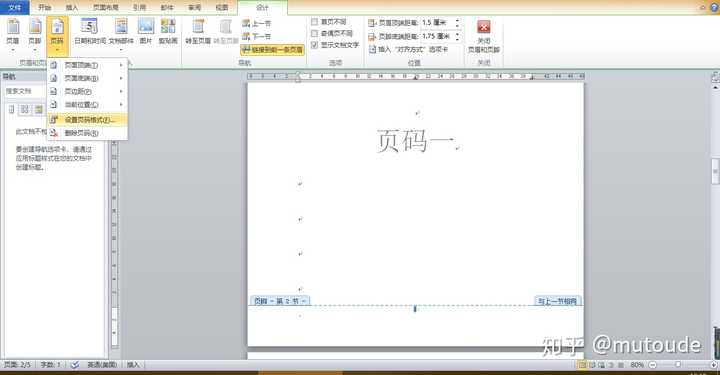The width and height of the screenshot is (720, 375).
Task: Click the 搜索文档 search box in navigation pane
Action: coord(25,91)
